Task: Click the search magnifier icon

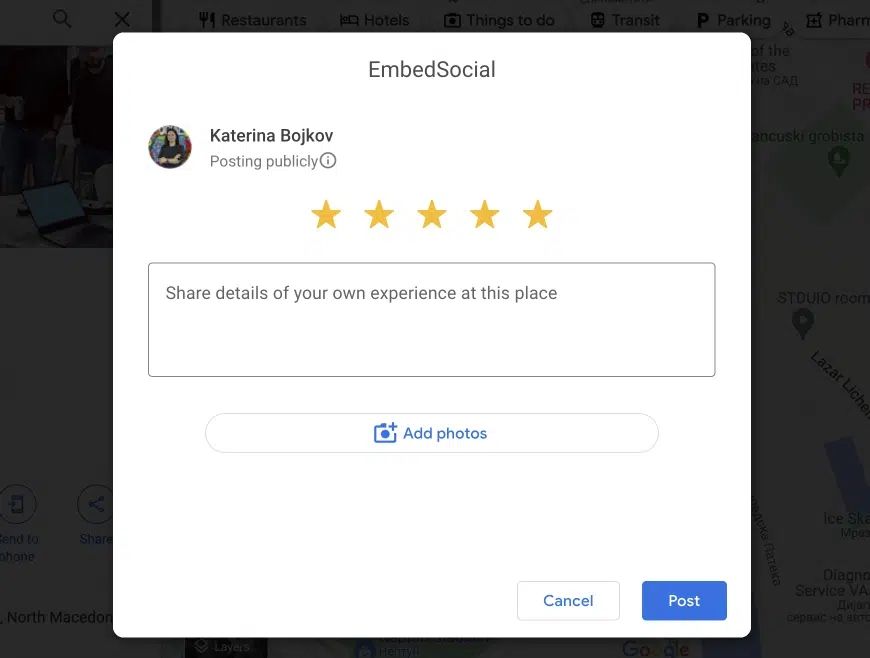Action: (x=62, y=19)
